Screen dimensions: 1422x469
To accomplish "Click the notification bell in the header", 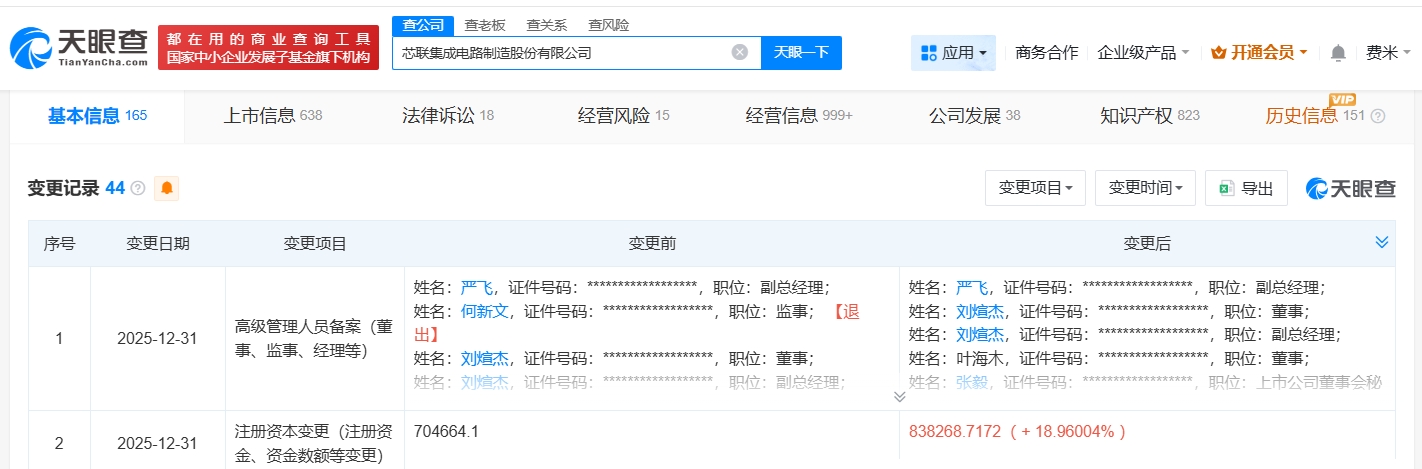I will 1338,53.
